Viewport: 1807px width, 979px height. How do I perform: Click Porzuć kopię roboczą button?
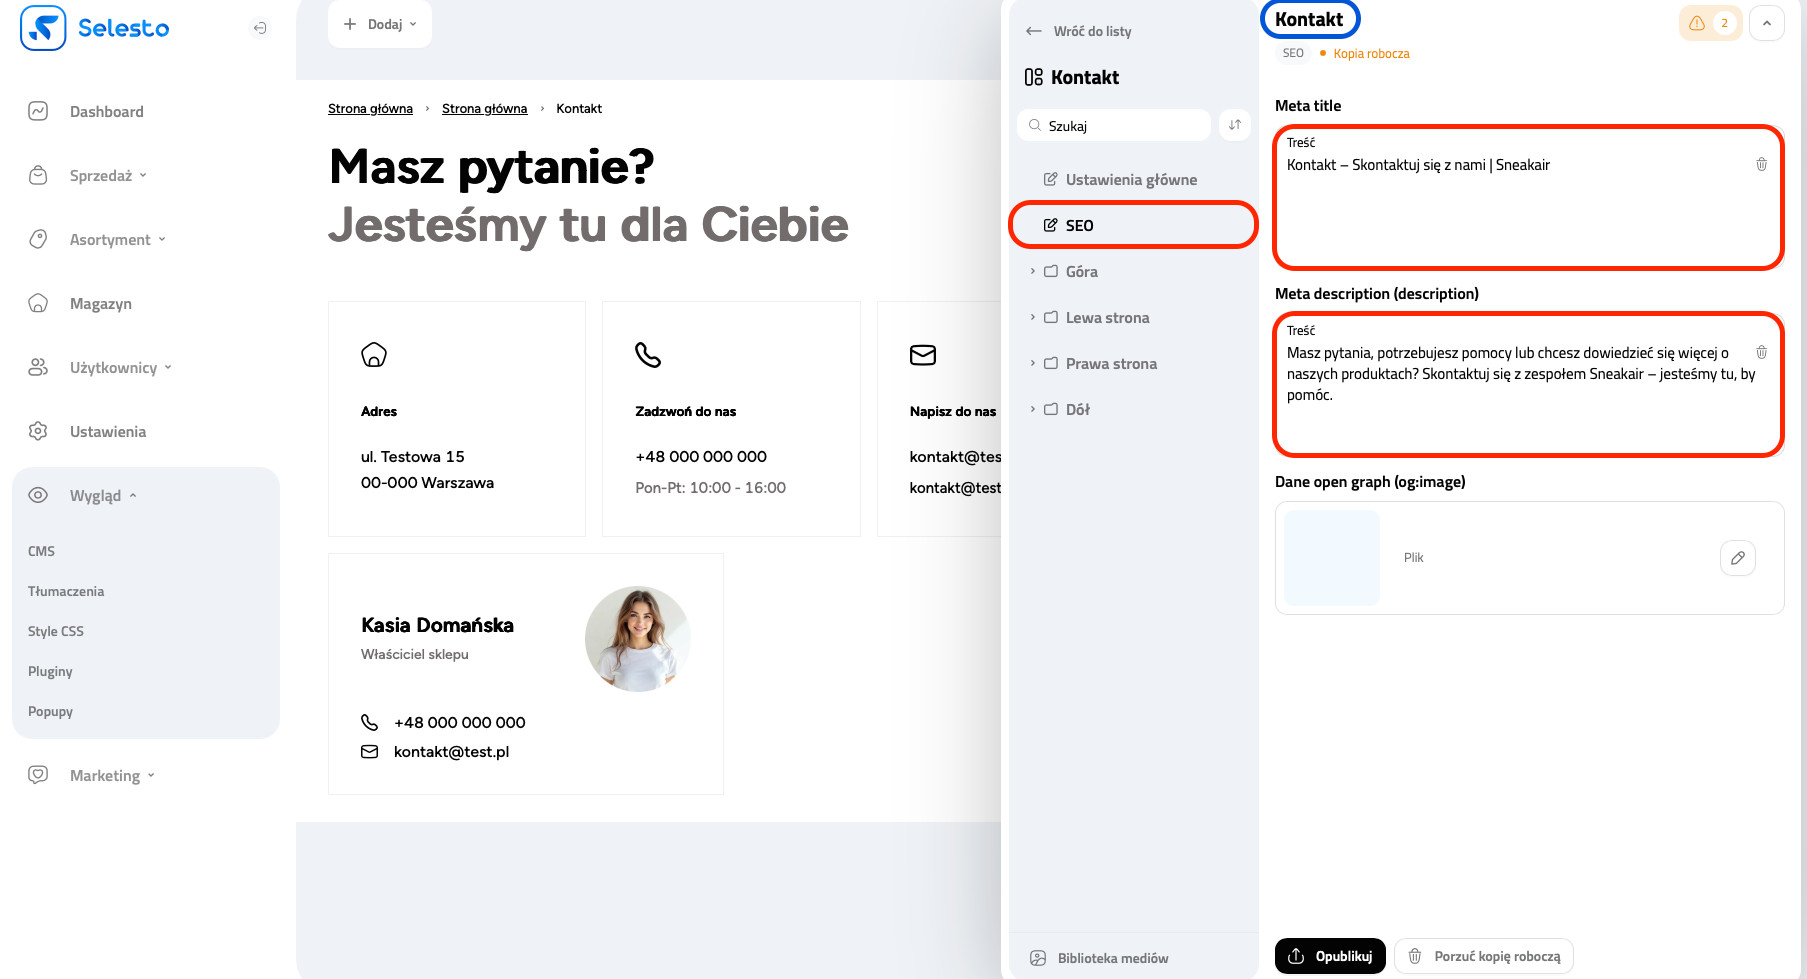[x=1484, y=956]
